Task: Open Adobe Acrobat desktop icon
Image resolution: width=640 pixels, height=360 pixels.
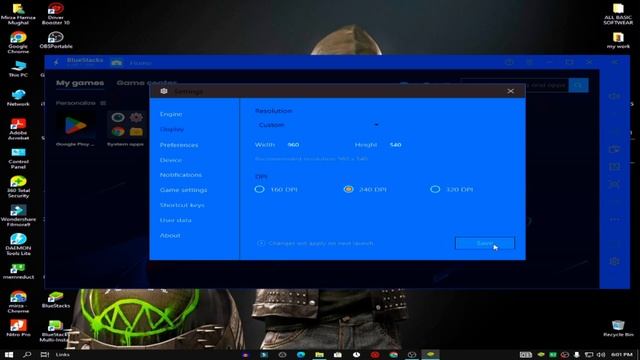Action: pyautogui.click(x=18, y=129)
